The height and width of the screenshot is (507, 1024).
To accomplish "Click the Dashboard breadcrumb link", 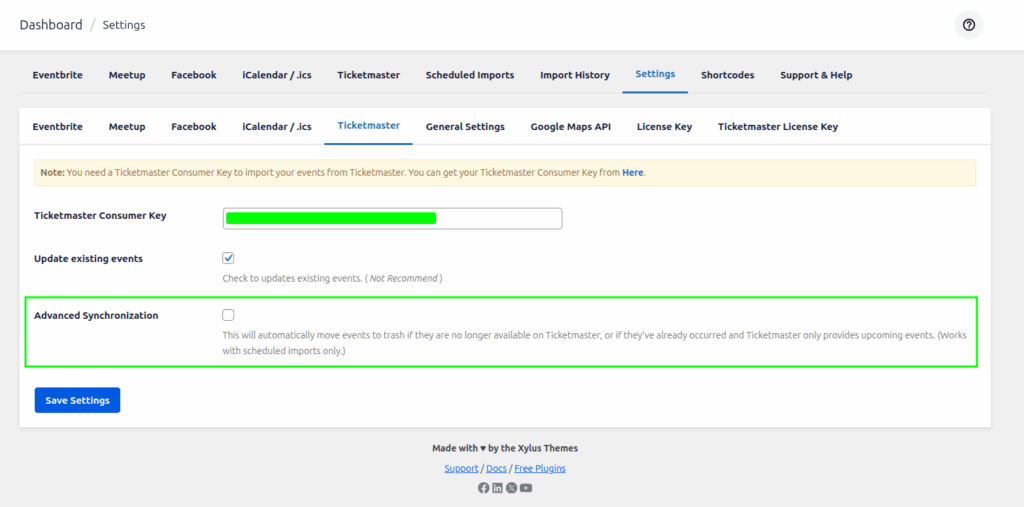I will (51, 25).
